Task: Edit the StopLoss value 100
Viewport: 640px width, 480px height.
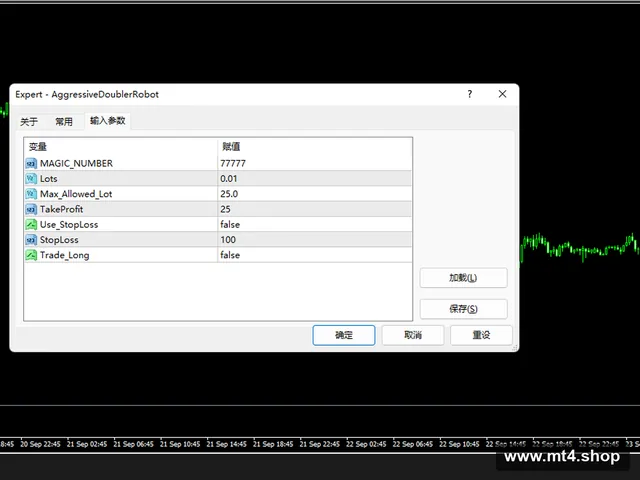Action: tap(315, 240)
